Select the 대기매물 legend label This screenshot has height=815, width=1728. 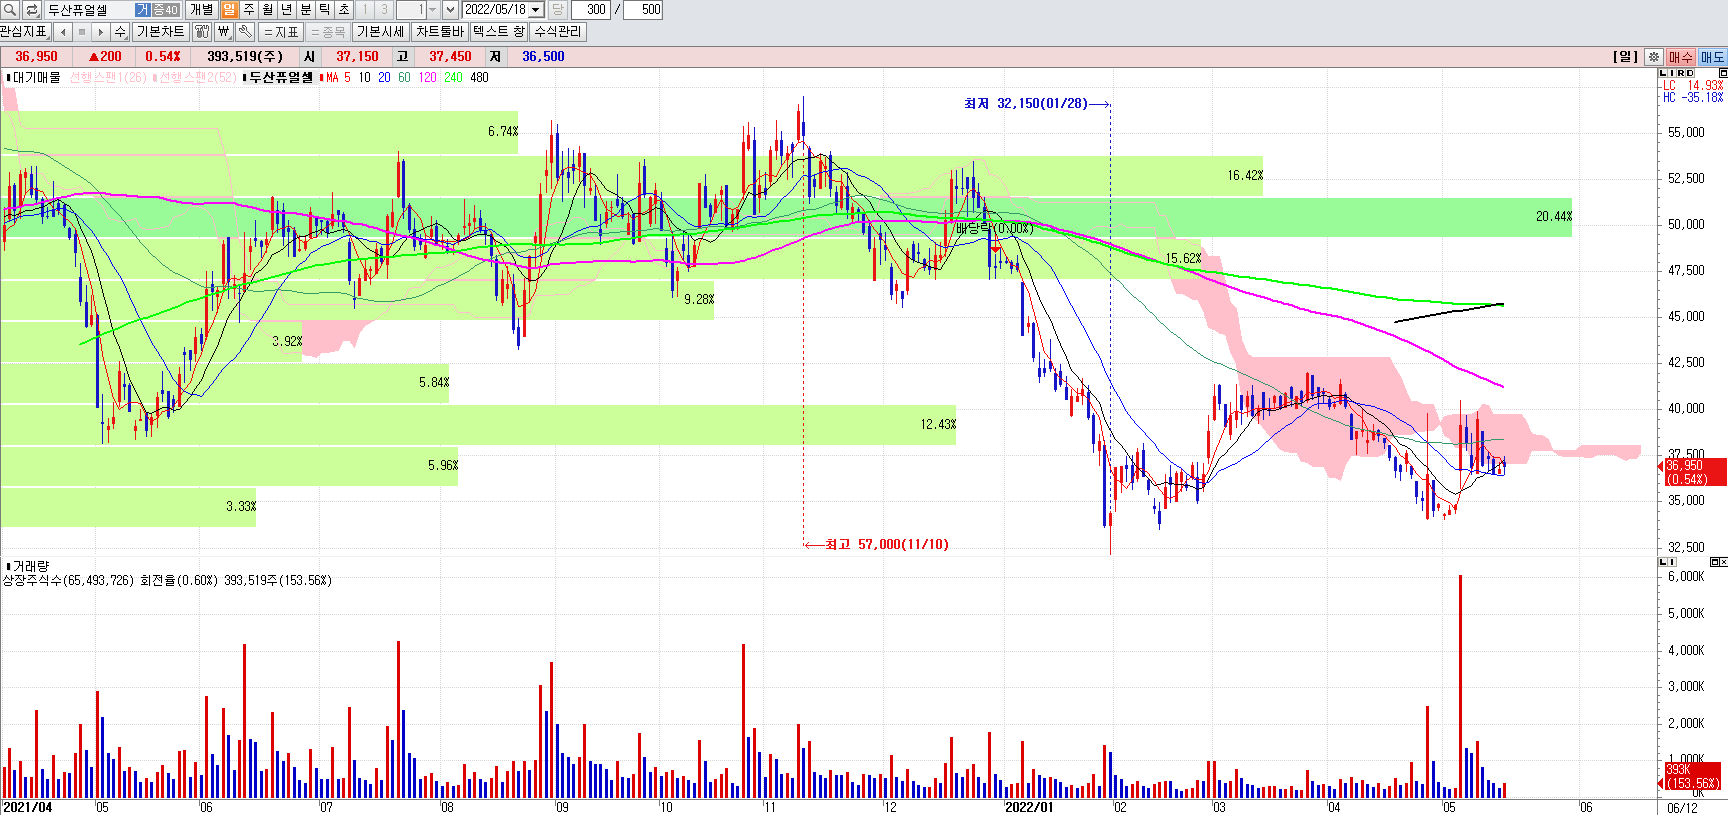point(34,77)
